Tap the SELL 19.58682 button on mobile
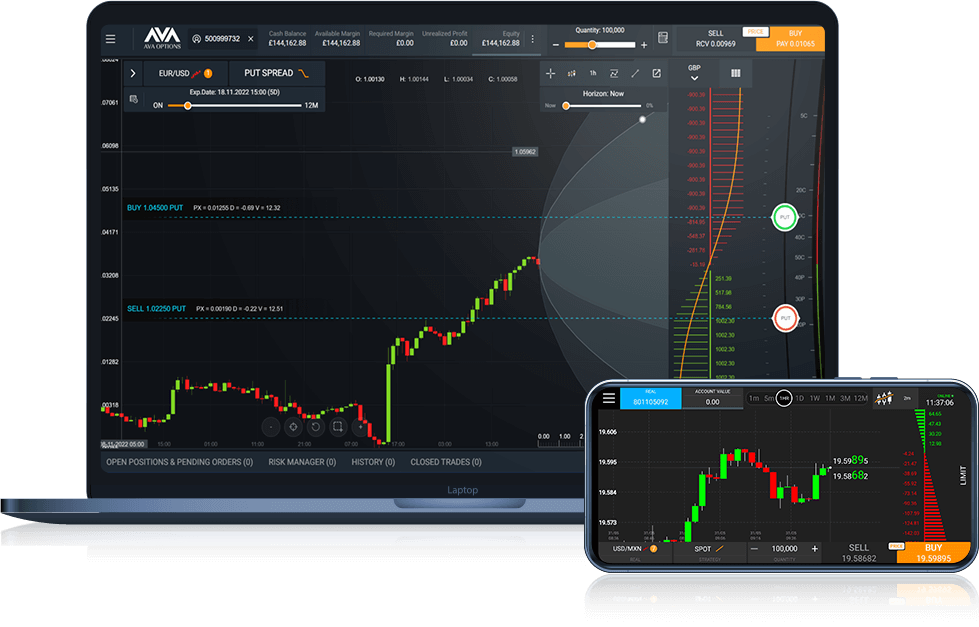This screenshot has width=979, height=627. click(858, 549)
